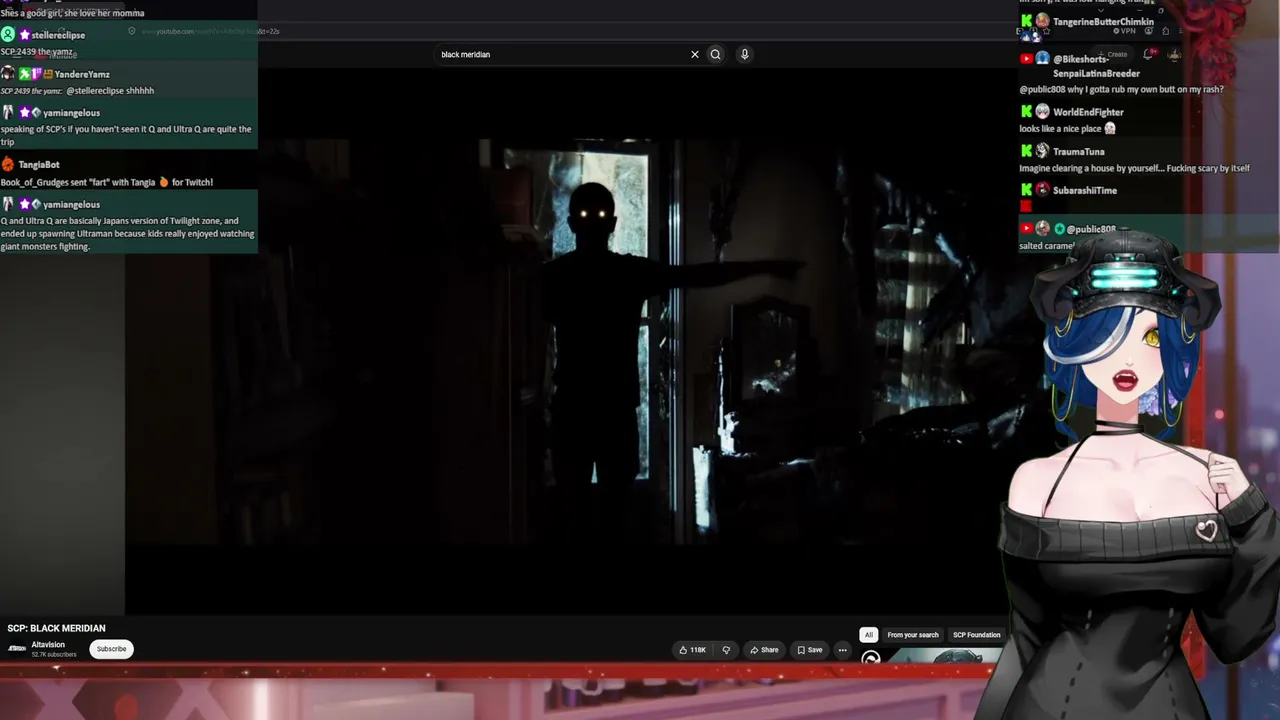Click the Kick icon beside WorldEndFighter
1280x720 pixels.
click(x=1026, y=112)
